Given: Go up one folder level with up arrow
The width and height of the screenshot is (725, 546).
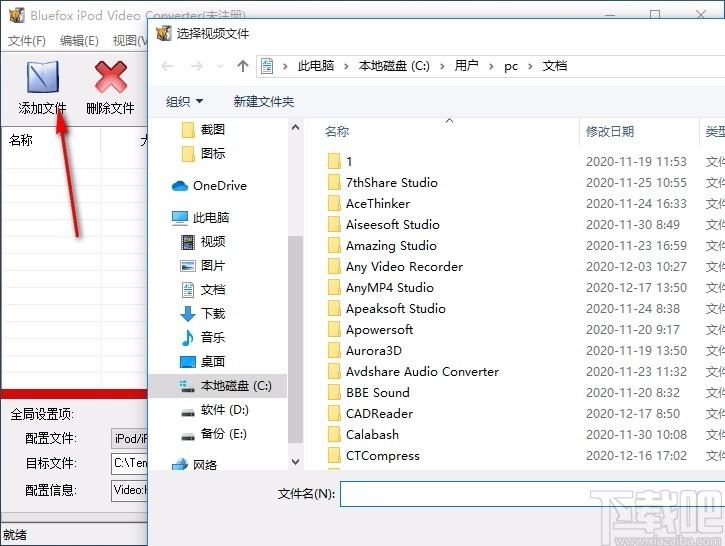Looking at the screenshot, I should [x=243, y=66].
